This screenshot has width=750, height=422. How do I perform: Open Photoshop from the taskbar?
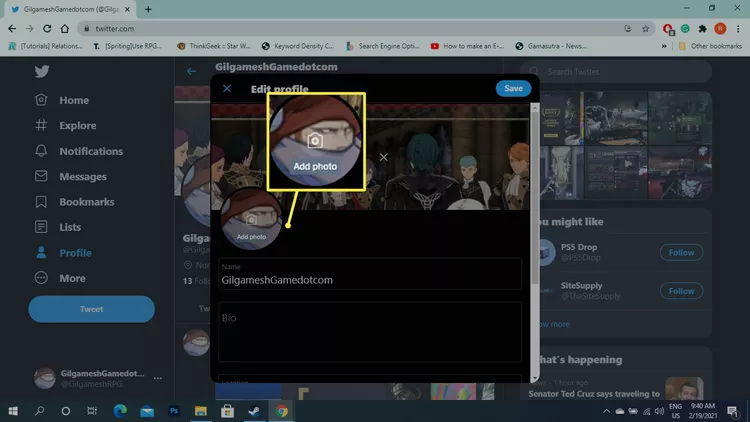[174, 411]
